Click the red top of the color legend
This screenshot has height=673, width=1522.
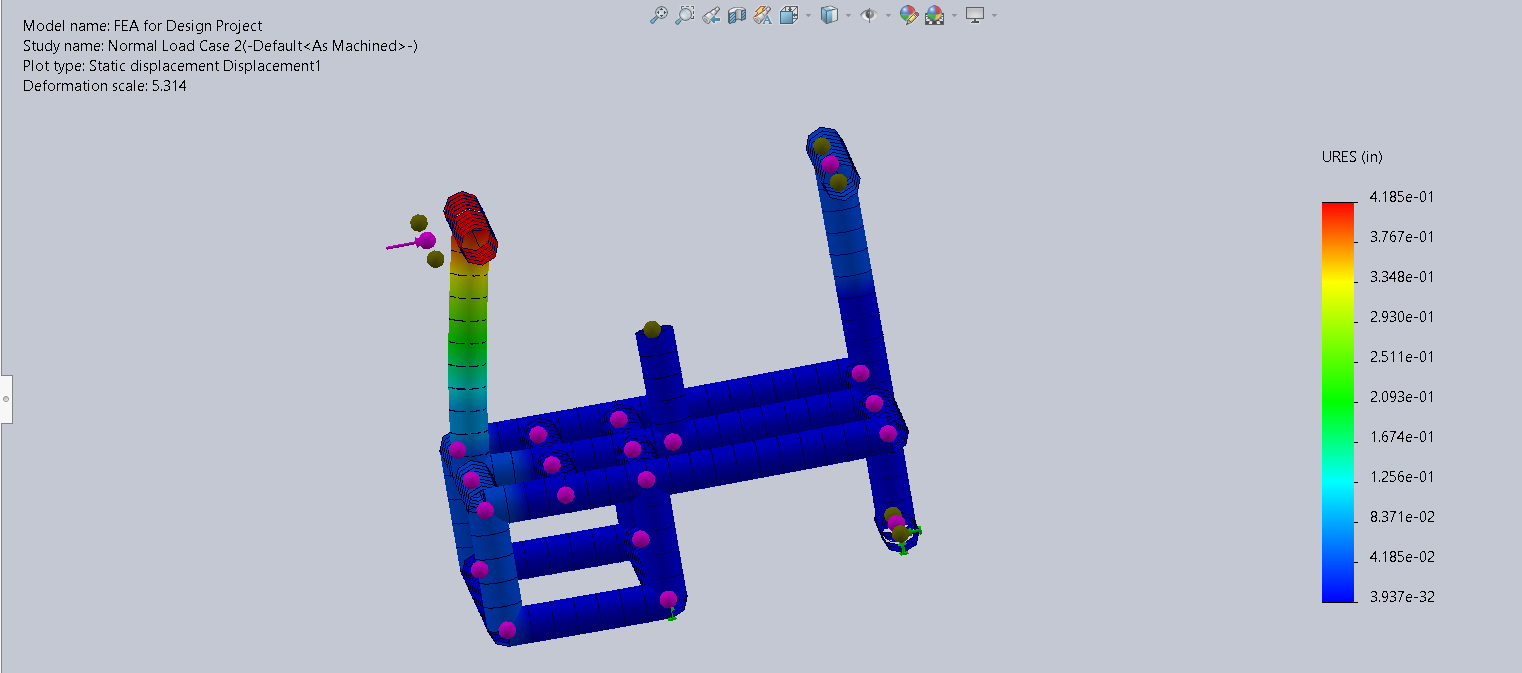[1337, 210]
